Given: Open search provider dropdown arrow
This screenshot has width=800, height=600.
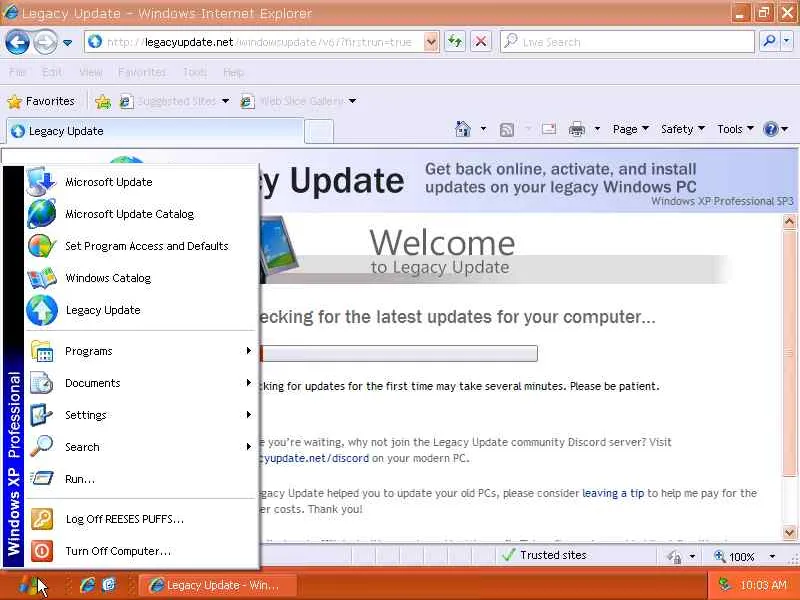Looking at the screenshot, I should pyautogui.click(x=786, y=42).
